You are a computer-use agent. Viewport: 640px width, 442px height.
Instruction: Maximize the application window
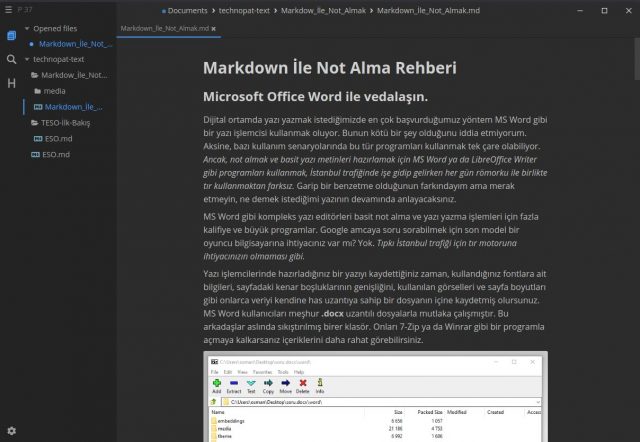point(604,11)
